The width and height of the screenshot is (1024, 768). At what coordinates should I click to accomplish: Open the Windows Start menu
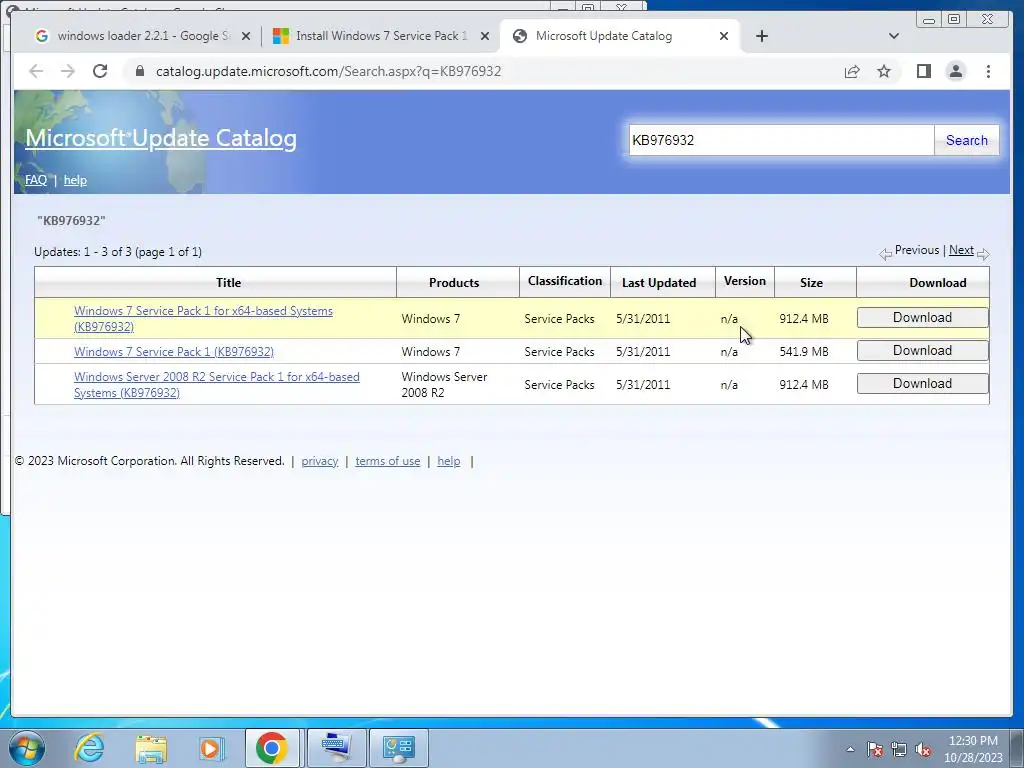[x=27, y=748]
